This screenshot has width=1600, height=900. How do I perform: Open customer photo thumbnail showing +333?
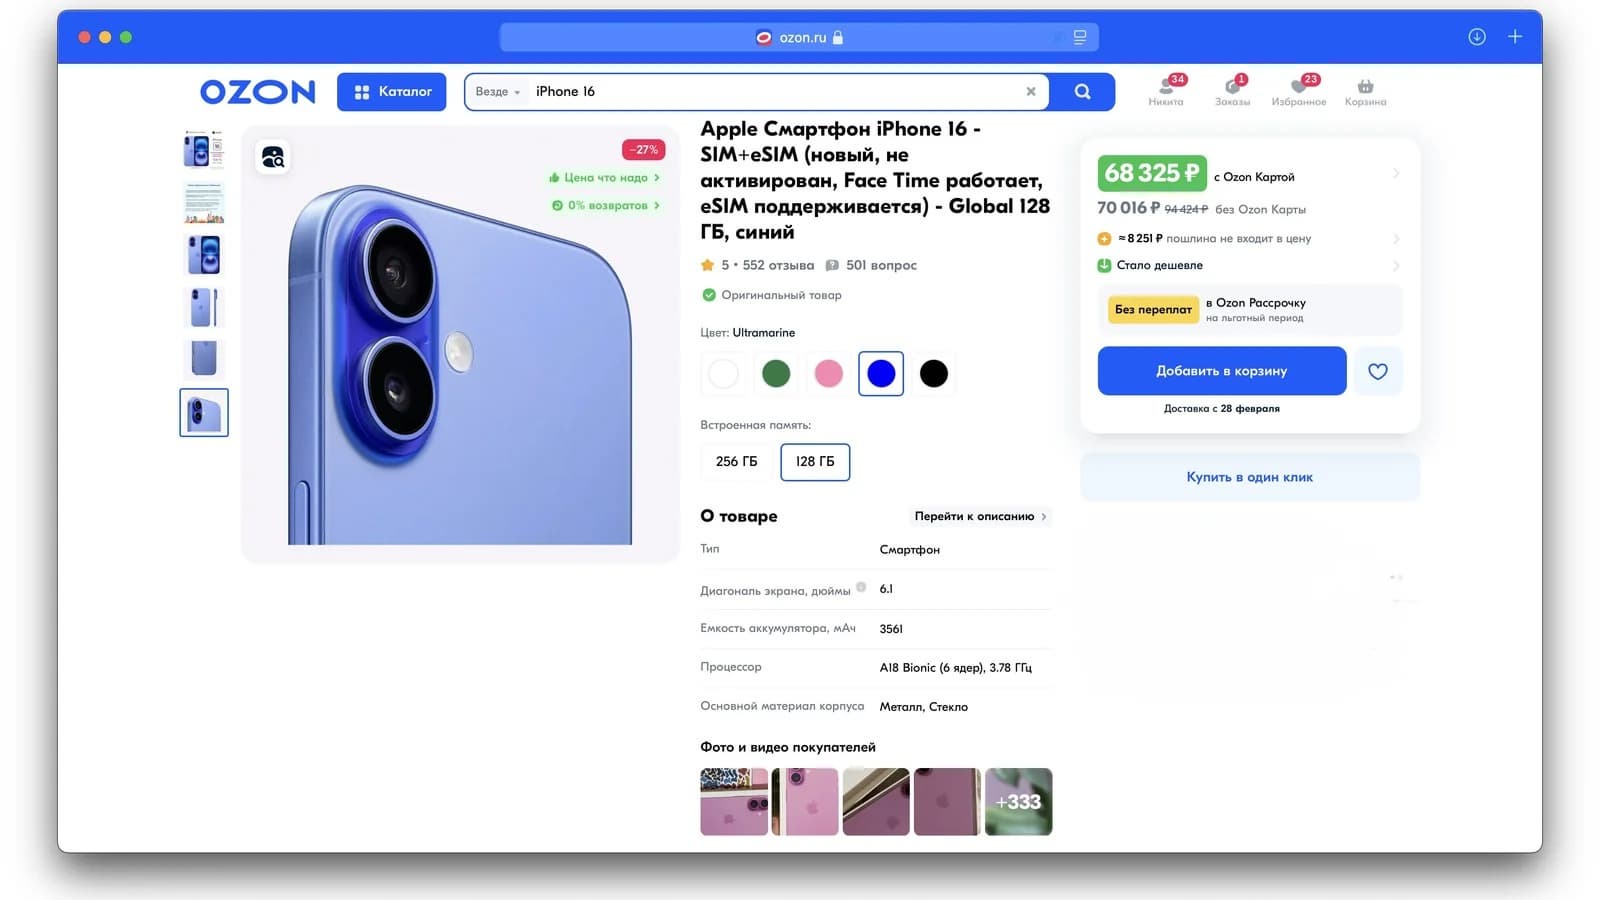(x=1019, y=802)
